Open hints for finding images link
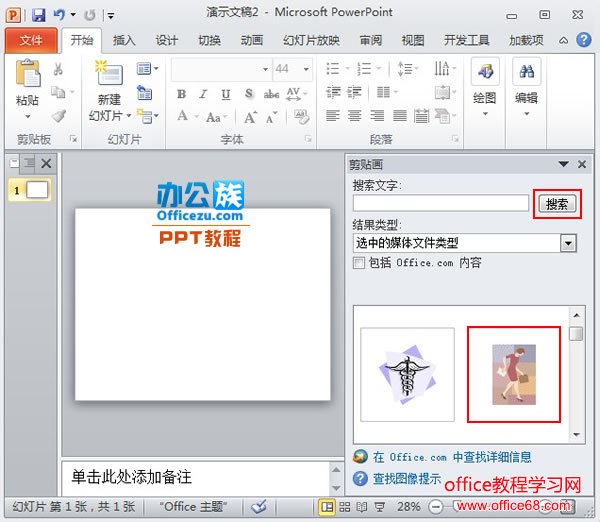This screenshot has width=600, height=522. point(407,479)
